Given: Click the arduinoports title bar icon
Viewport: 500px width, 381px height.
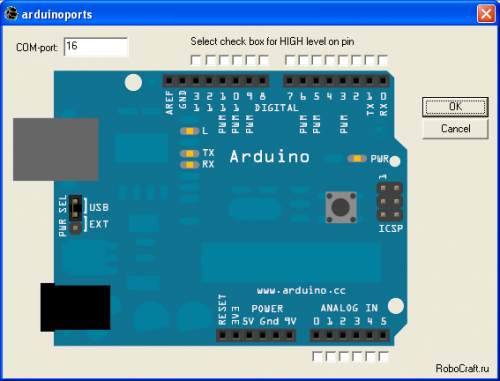Looking at the screenshot, I should [11, 14].
